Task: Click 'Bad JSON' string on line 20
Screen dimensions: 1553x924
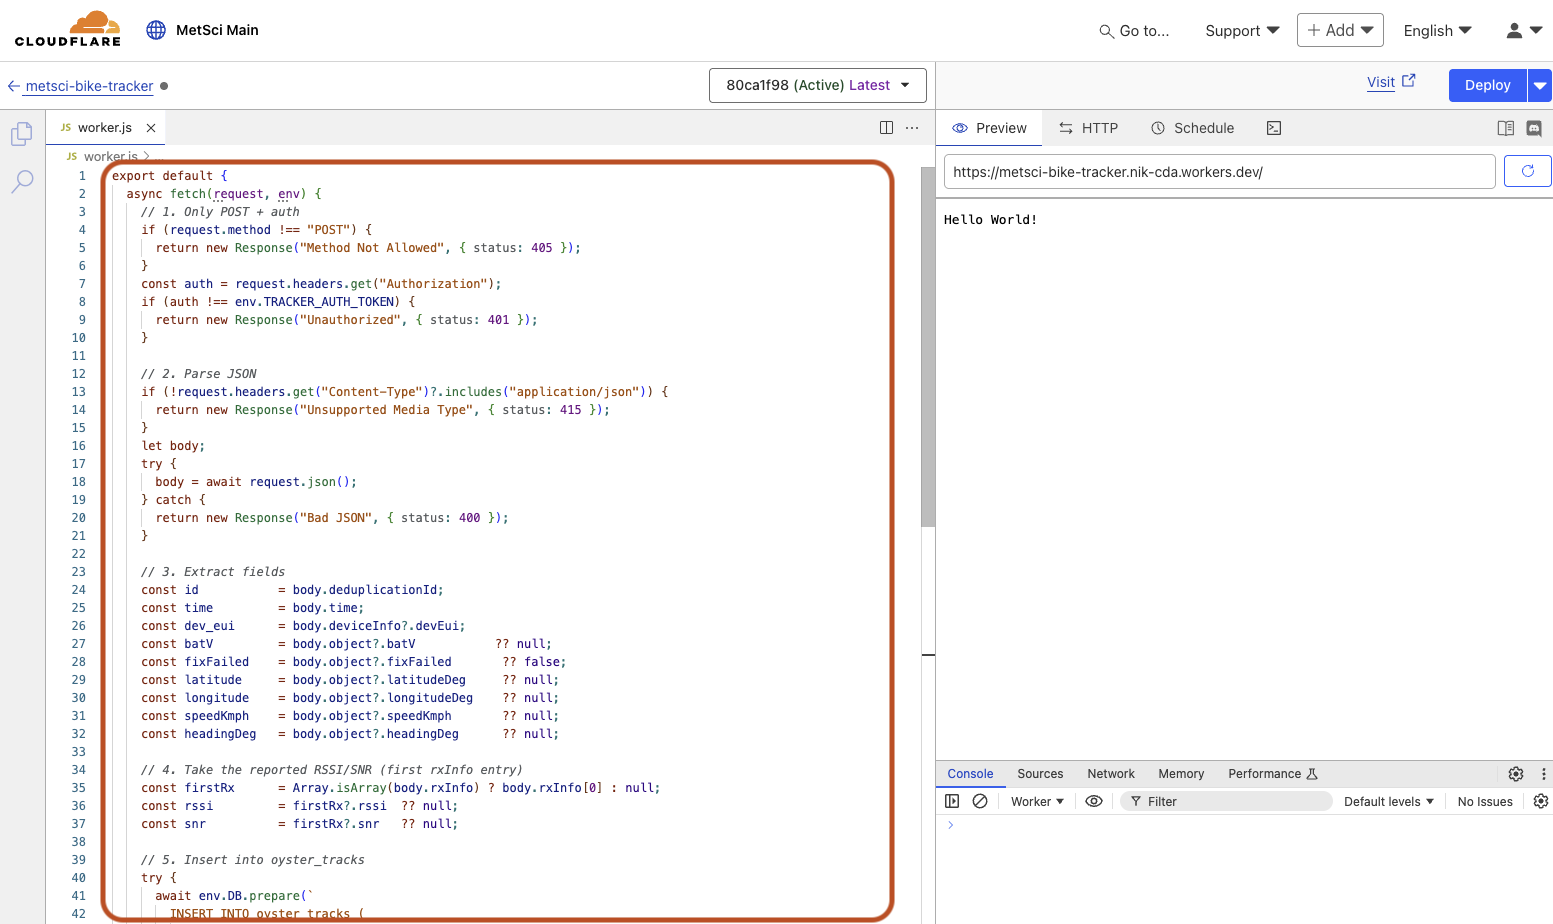Action: tap(336, 518)
